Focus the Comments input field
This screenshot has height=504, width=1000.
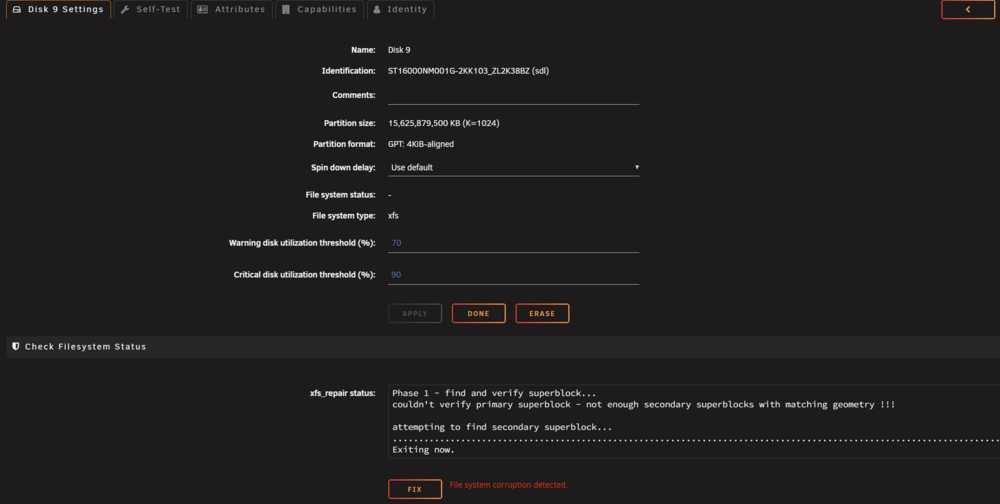pyautogui.click(x=513, y=96)
